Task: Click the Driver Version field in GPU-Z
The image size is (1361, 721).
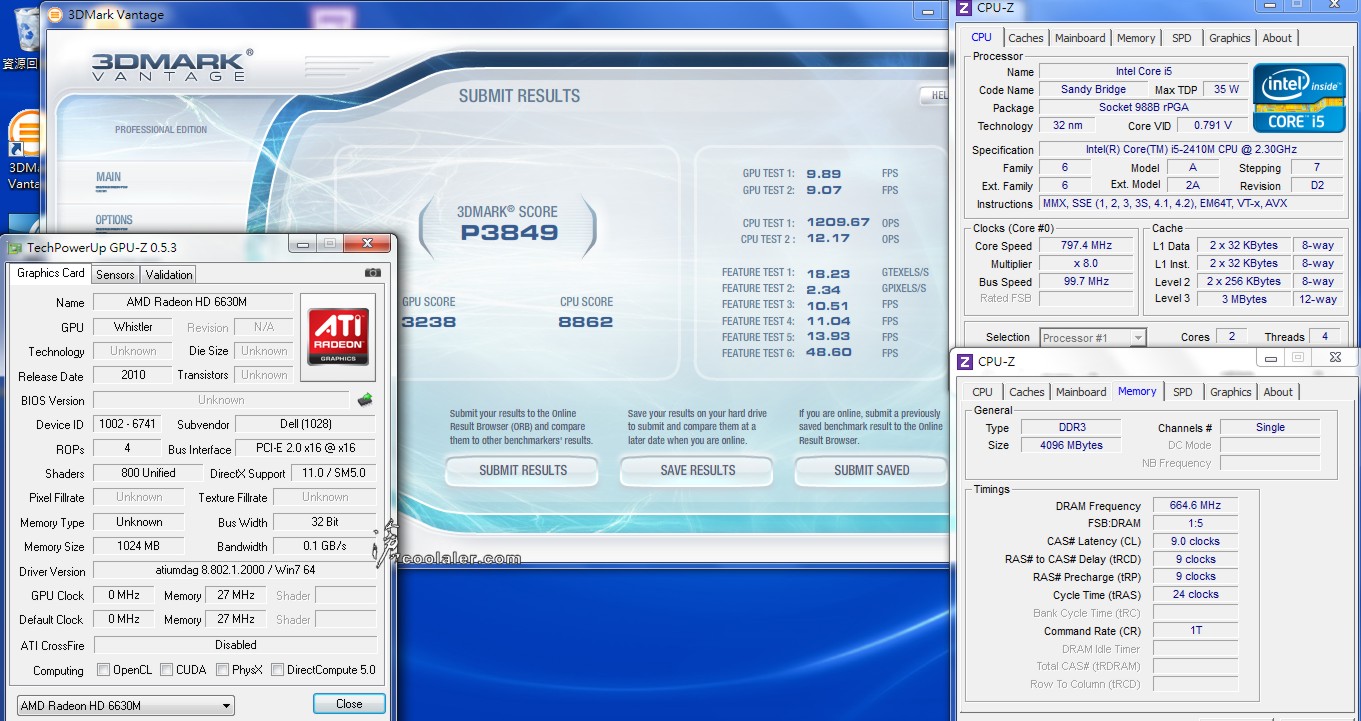Action: point(235,571)
